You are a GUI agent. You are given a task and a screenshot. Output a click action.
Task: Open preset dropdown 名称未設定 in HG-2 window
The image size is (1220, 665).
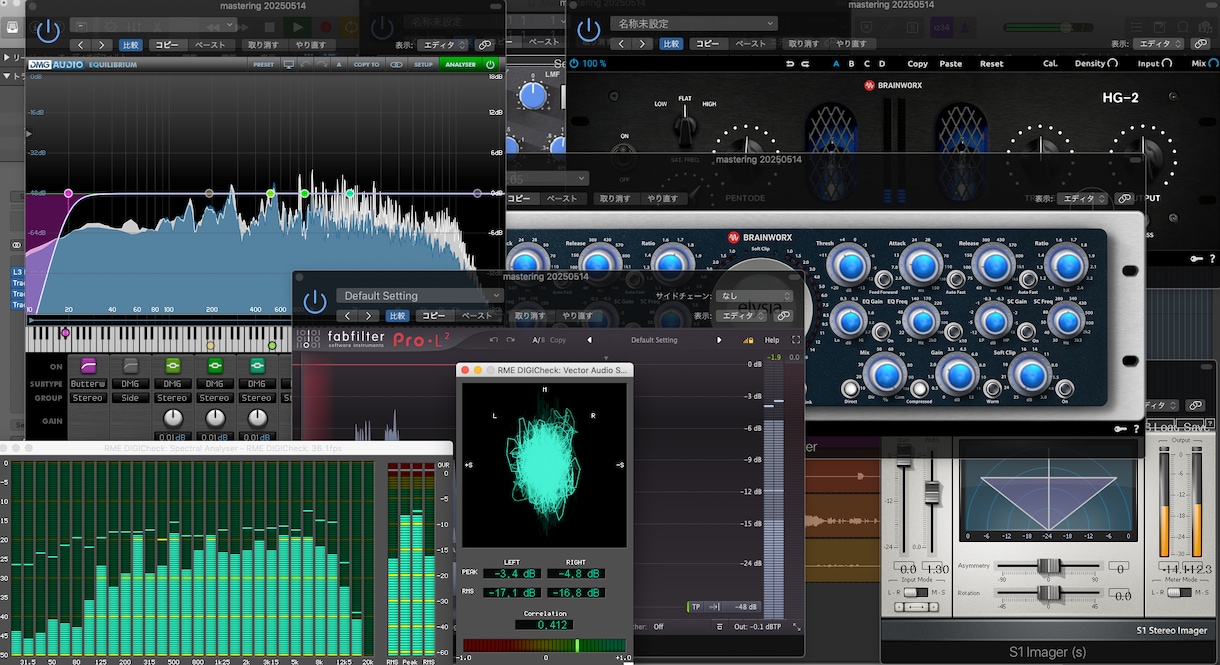click(x=692, y=23)
